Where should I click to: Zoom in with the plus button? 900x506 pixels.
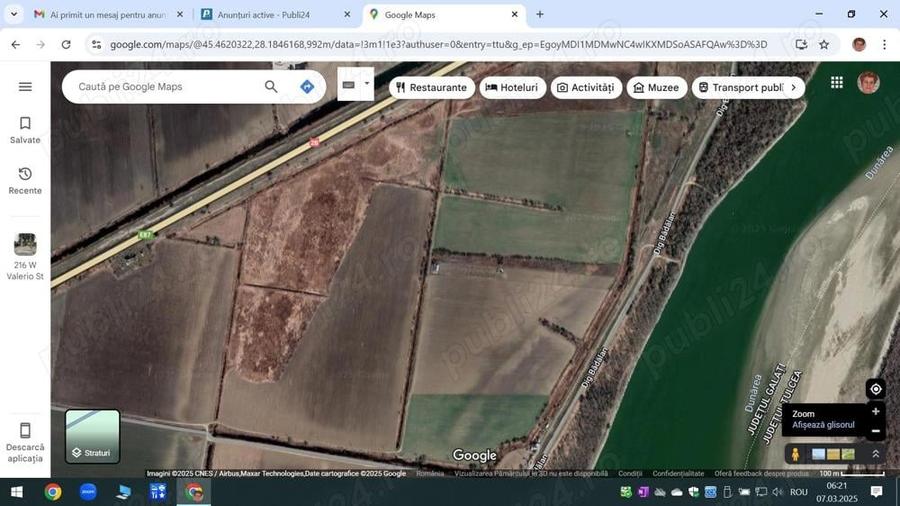pyautogui.click(x=875, y=411)
